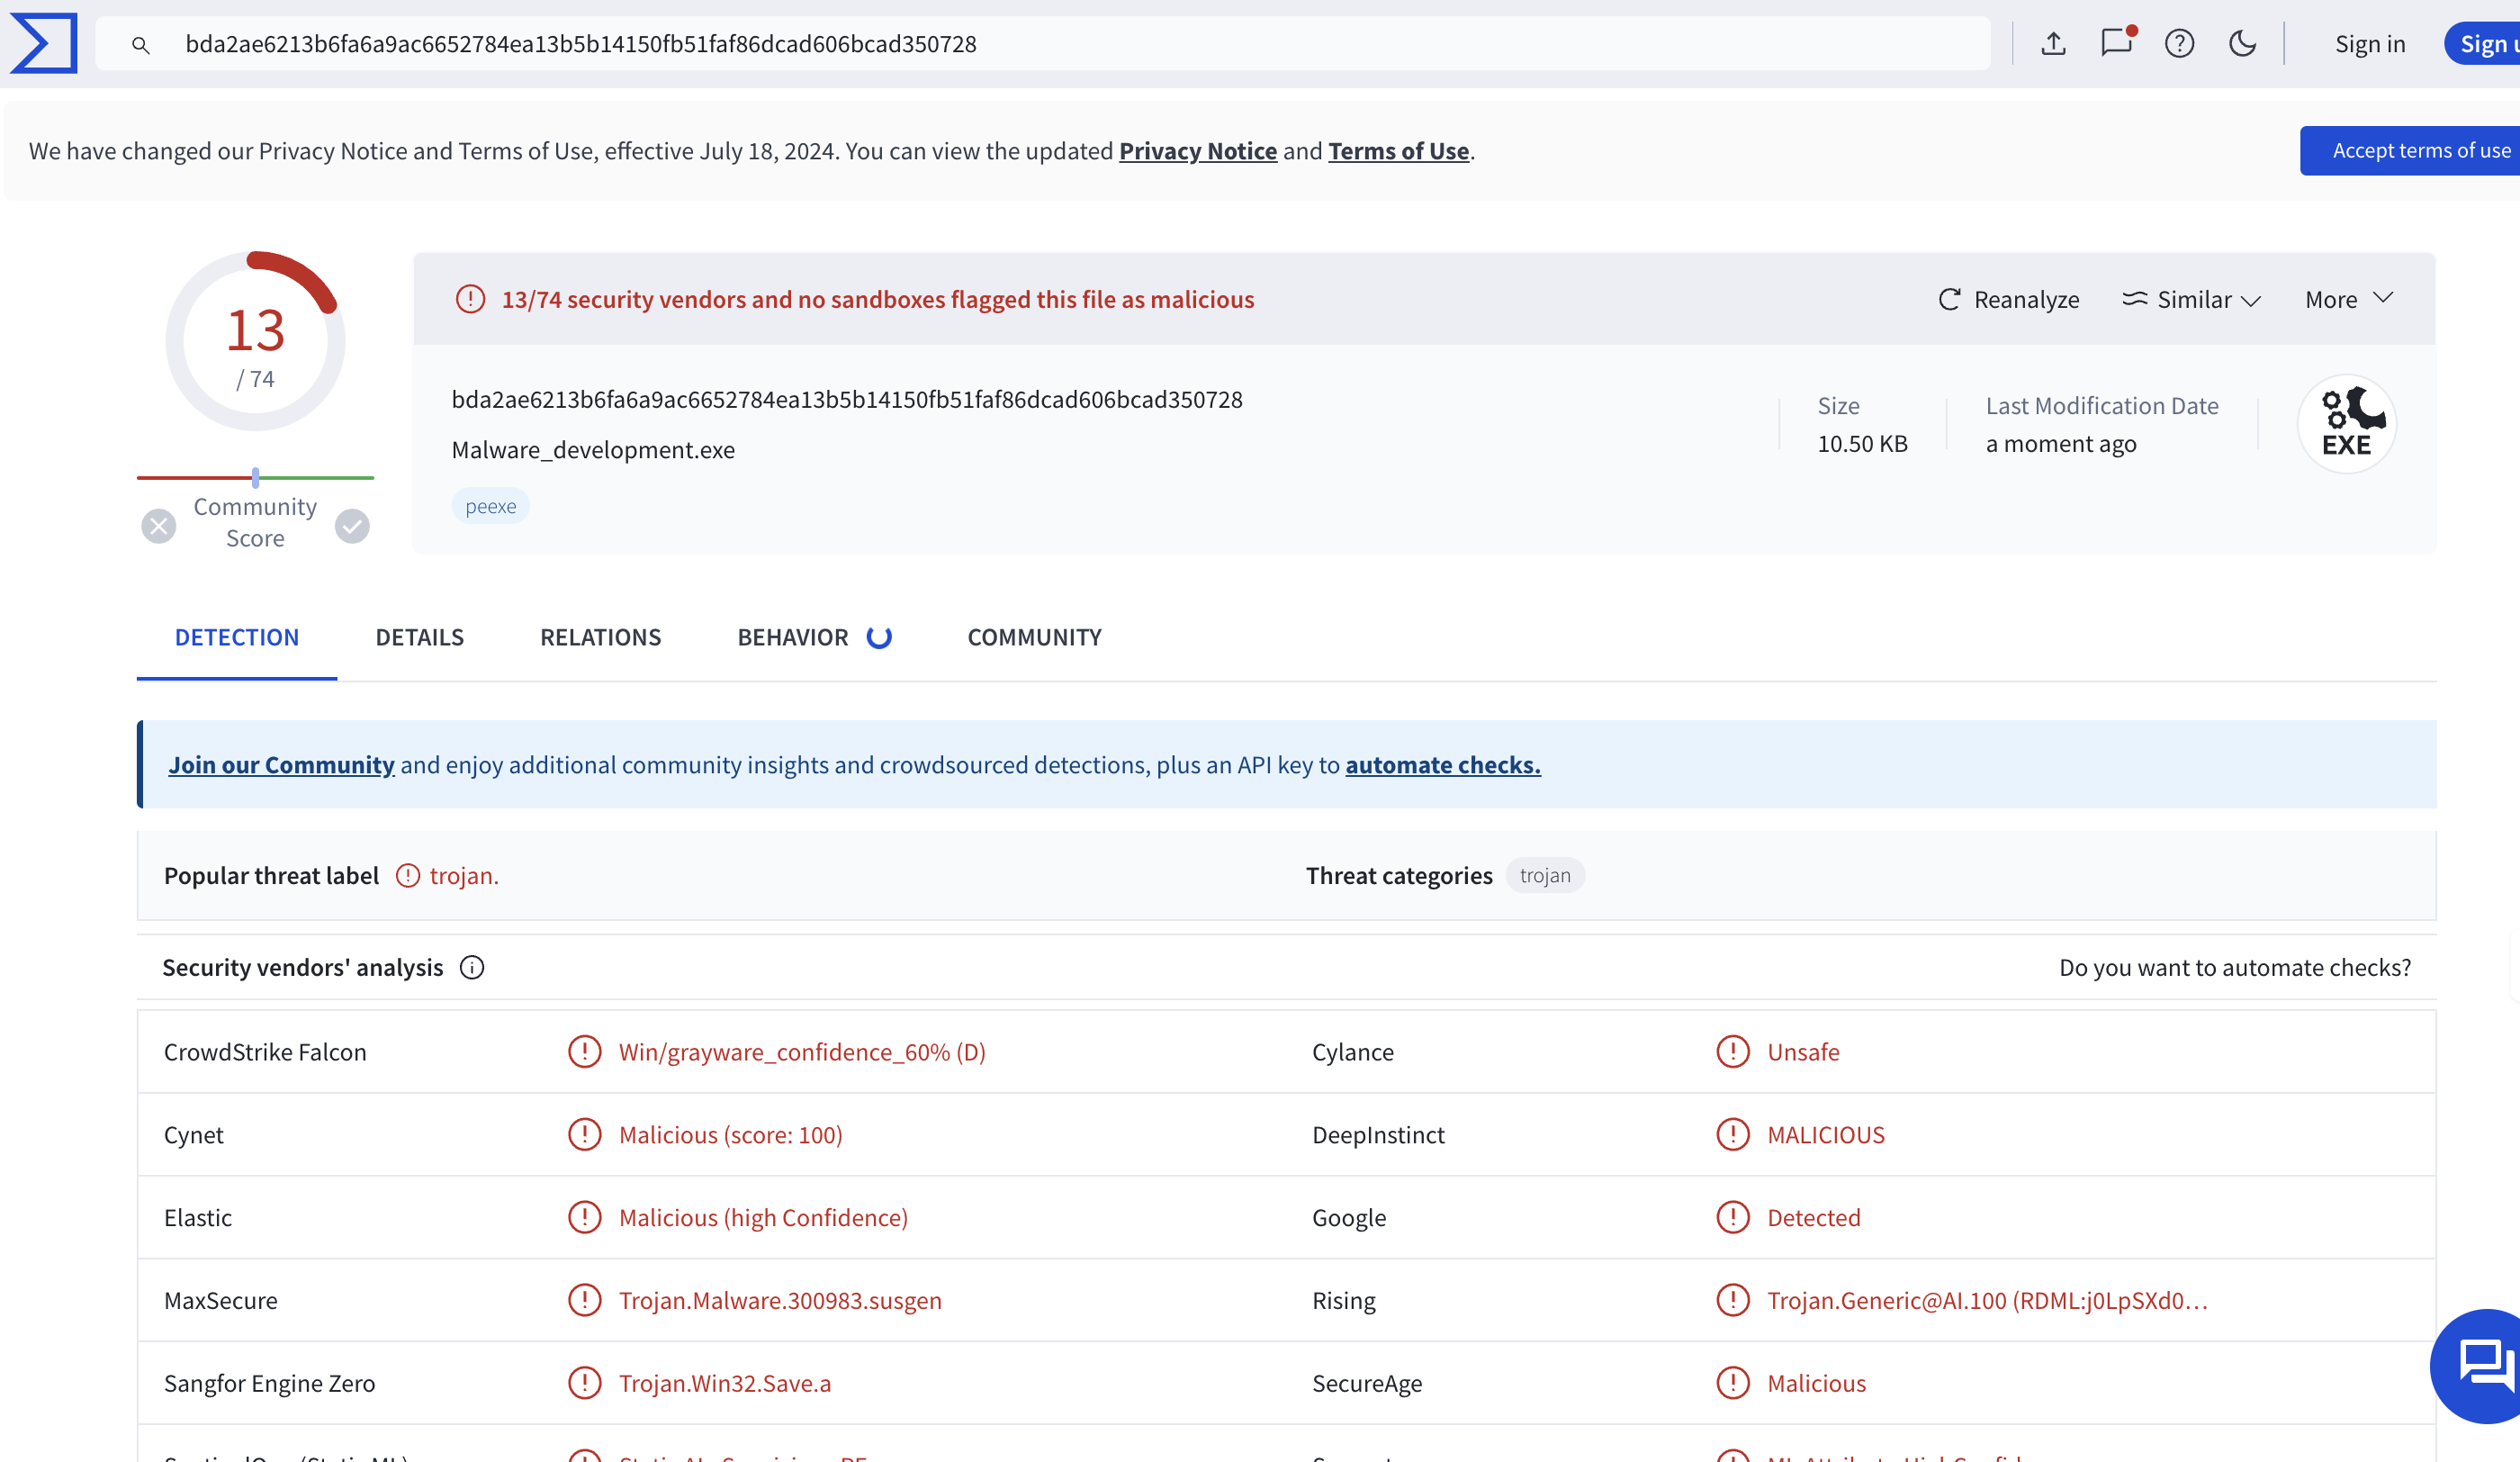Screen dimensions: 2520x1462
Task: Open the Relations tab
Action: (x=600, y=637)
